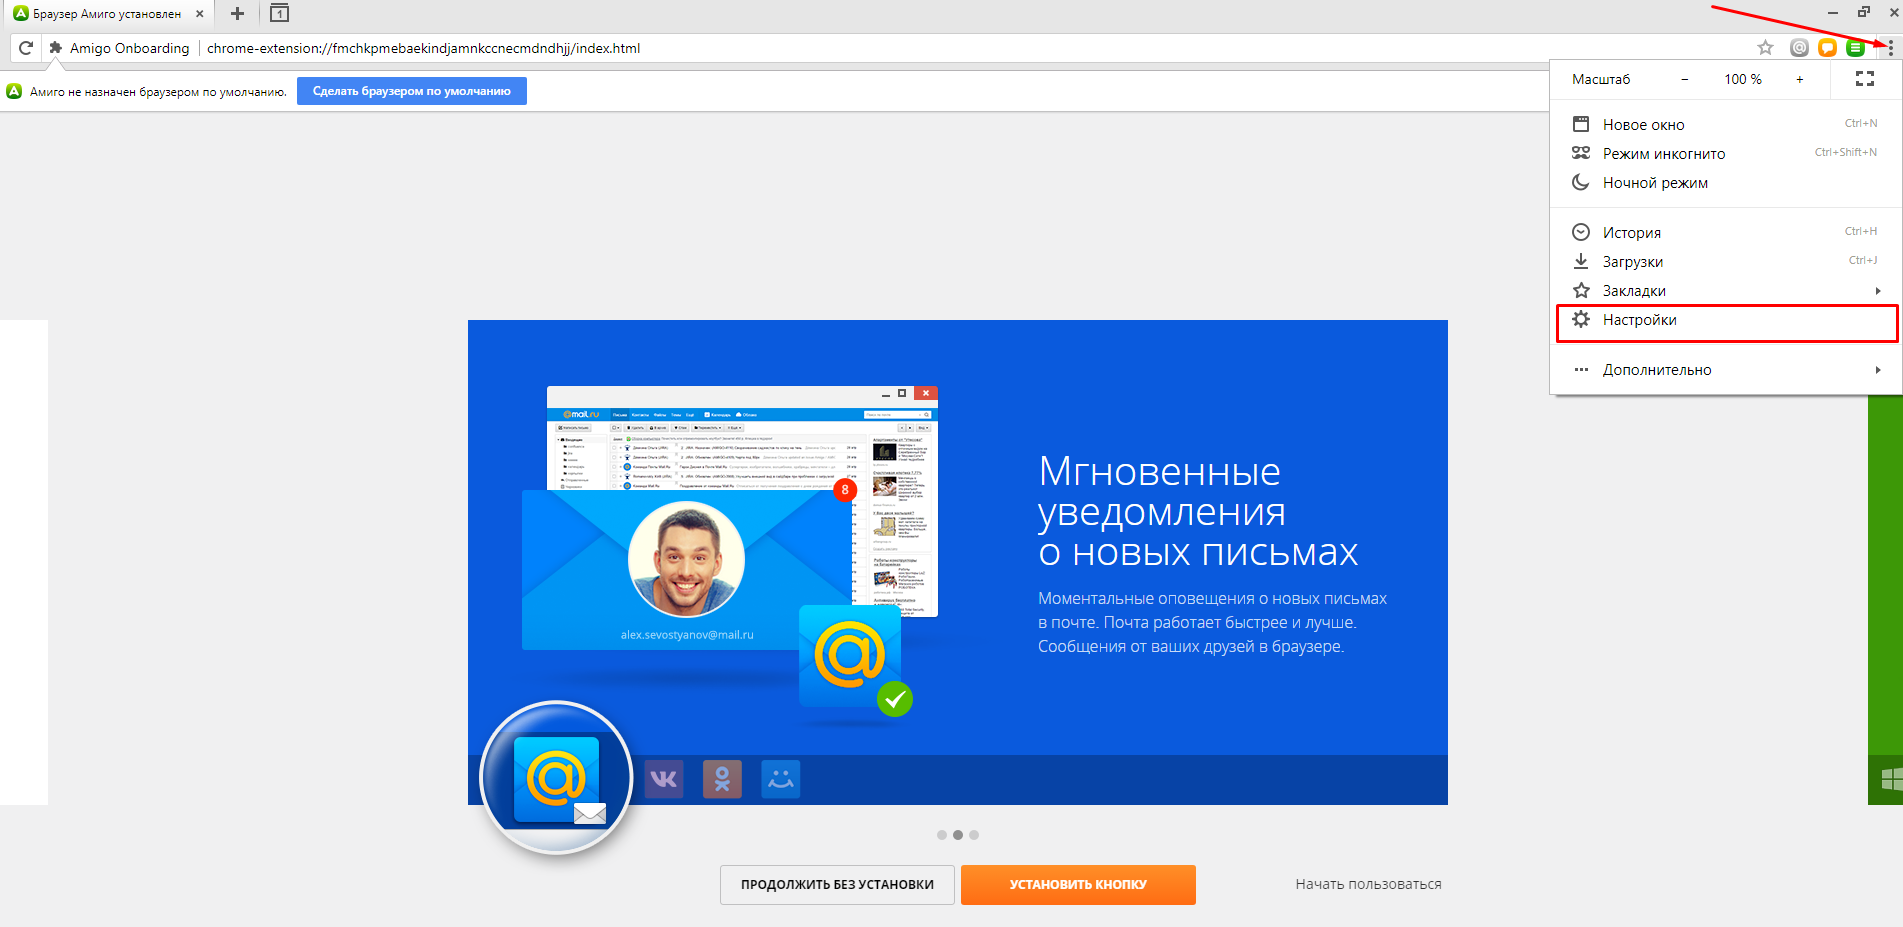Click the blue smiley face icon on the slide
The width and height of the screenshot is (1903, 927).
[x=781, y=779]
